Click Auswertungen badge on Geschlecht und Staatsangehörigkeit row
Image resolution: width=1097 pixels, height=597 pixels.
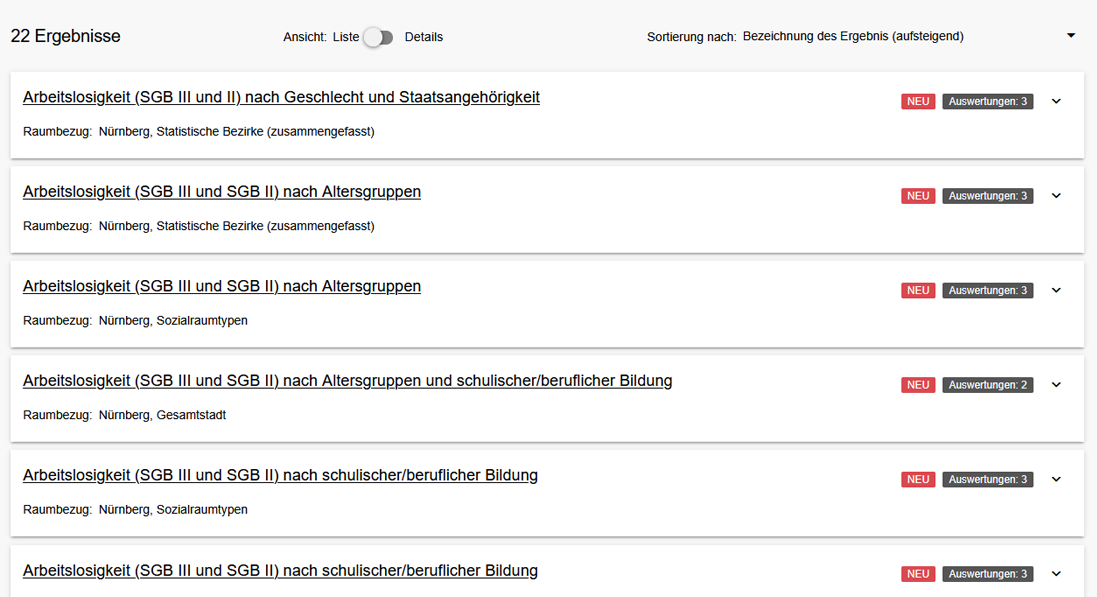point(987,101)
